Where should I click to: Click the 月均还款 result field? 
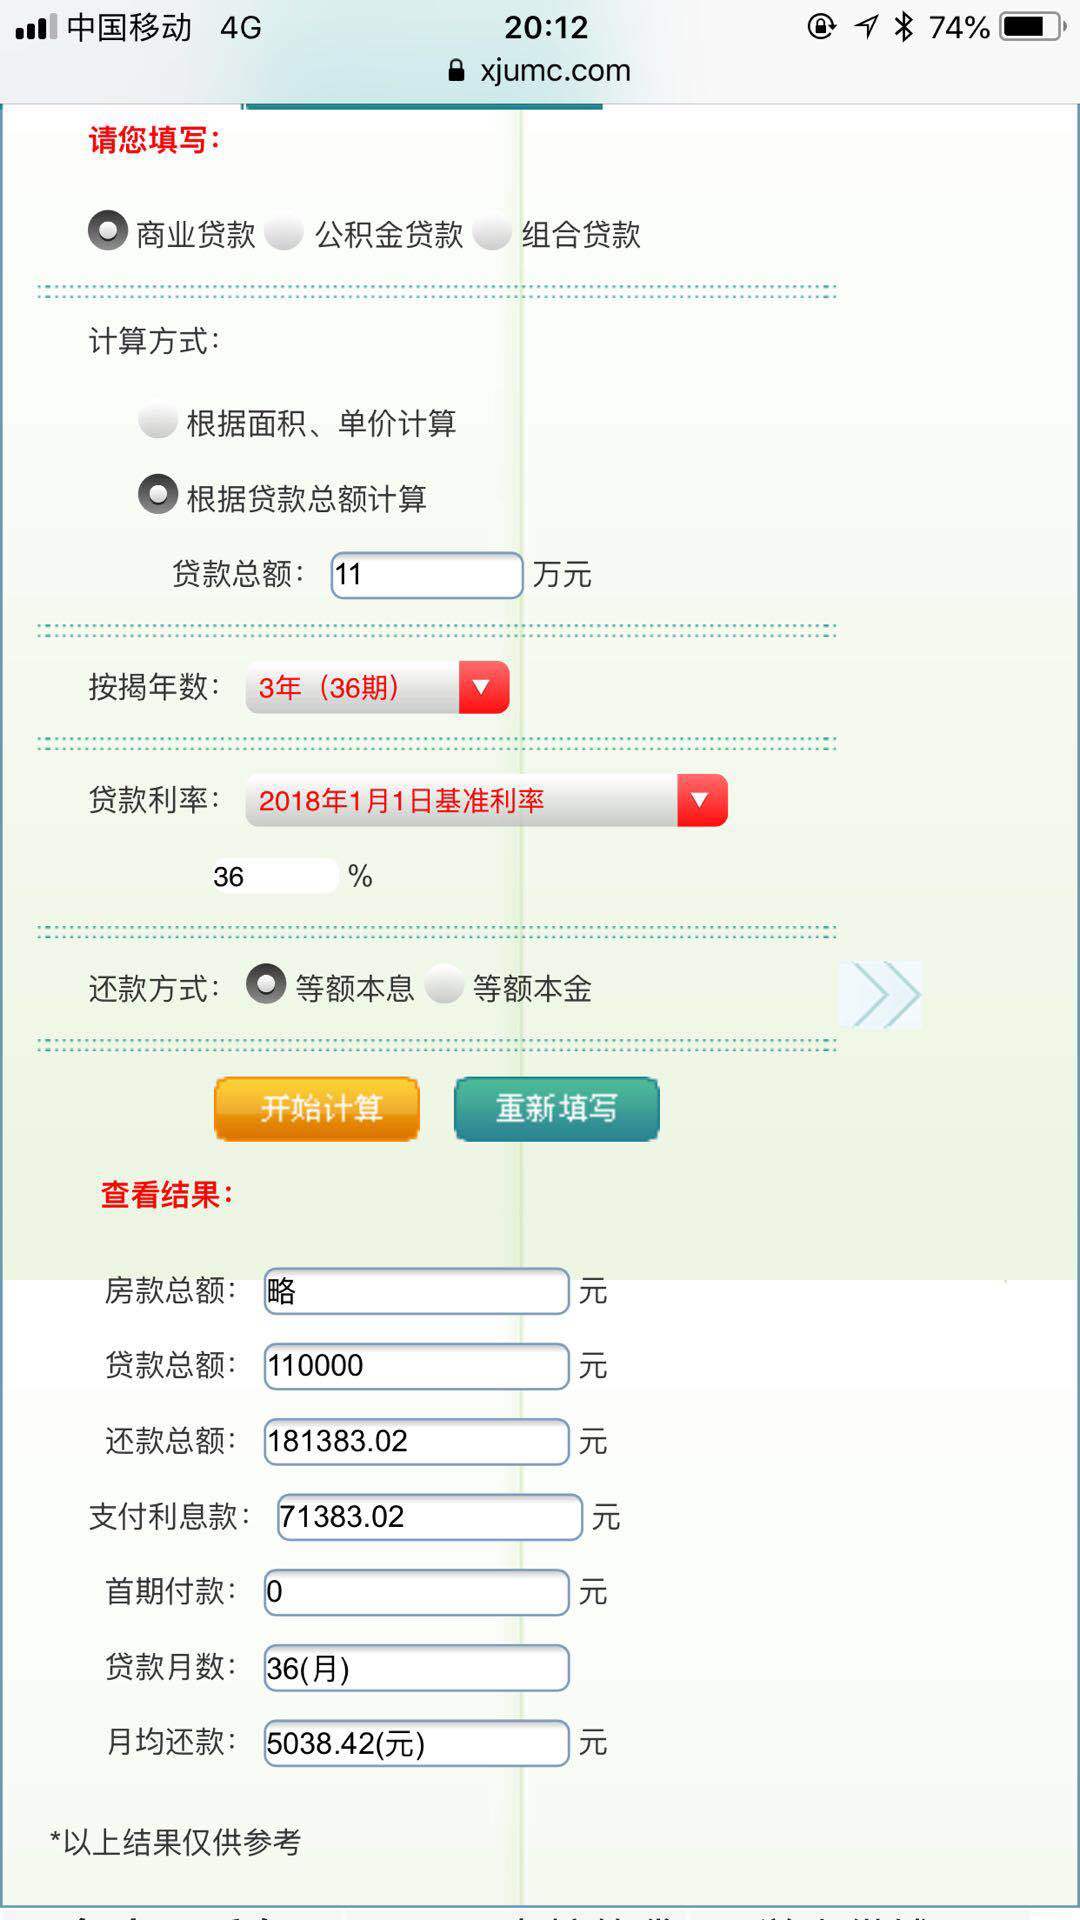tap(415, 1743)
